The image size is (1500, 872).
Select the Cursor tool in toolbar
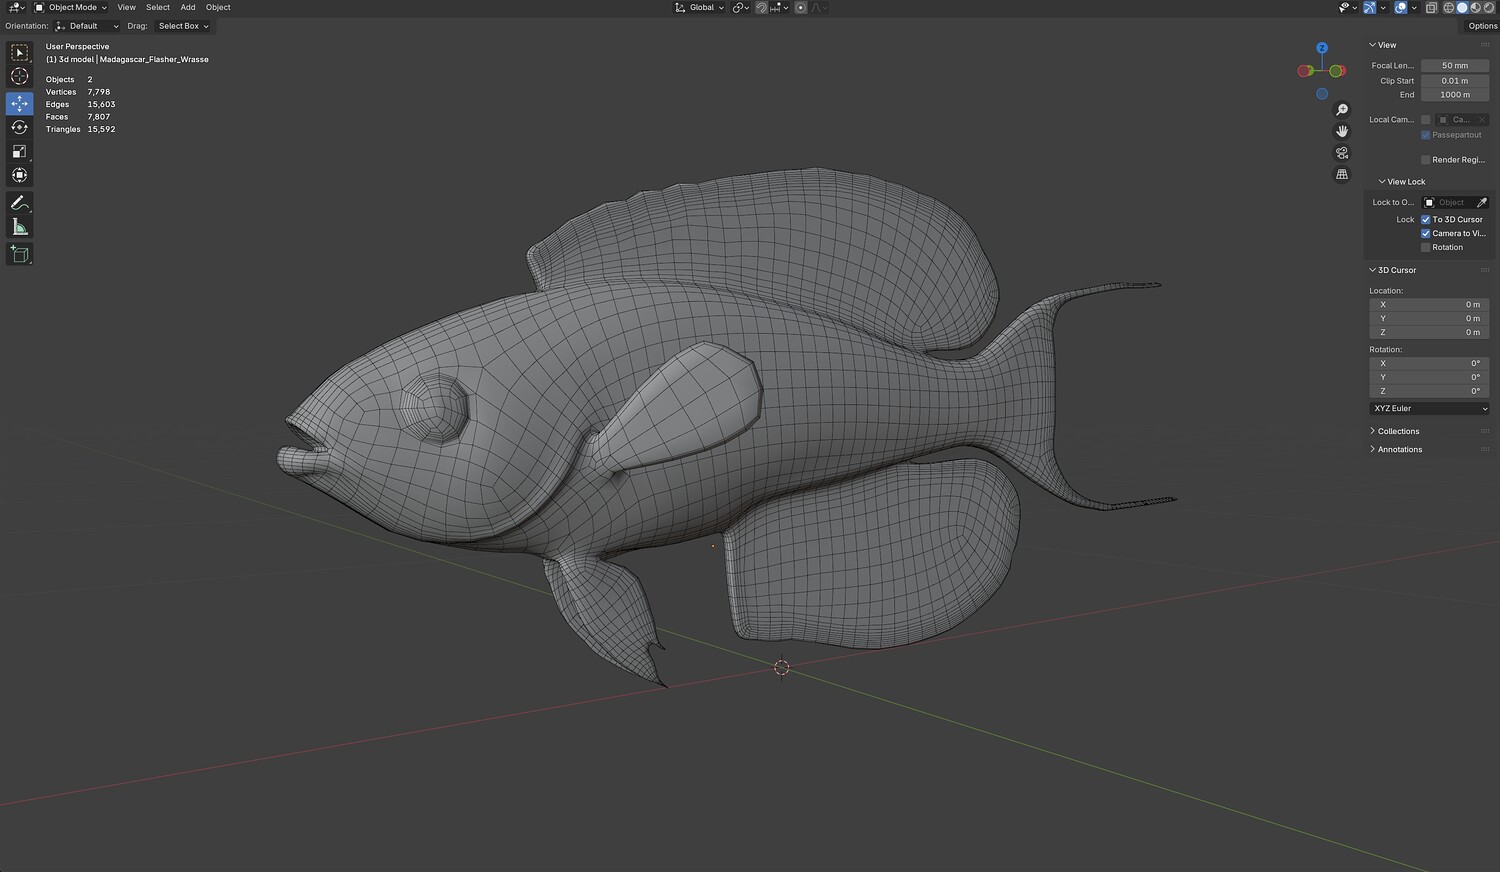coord(19,77)
